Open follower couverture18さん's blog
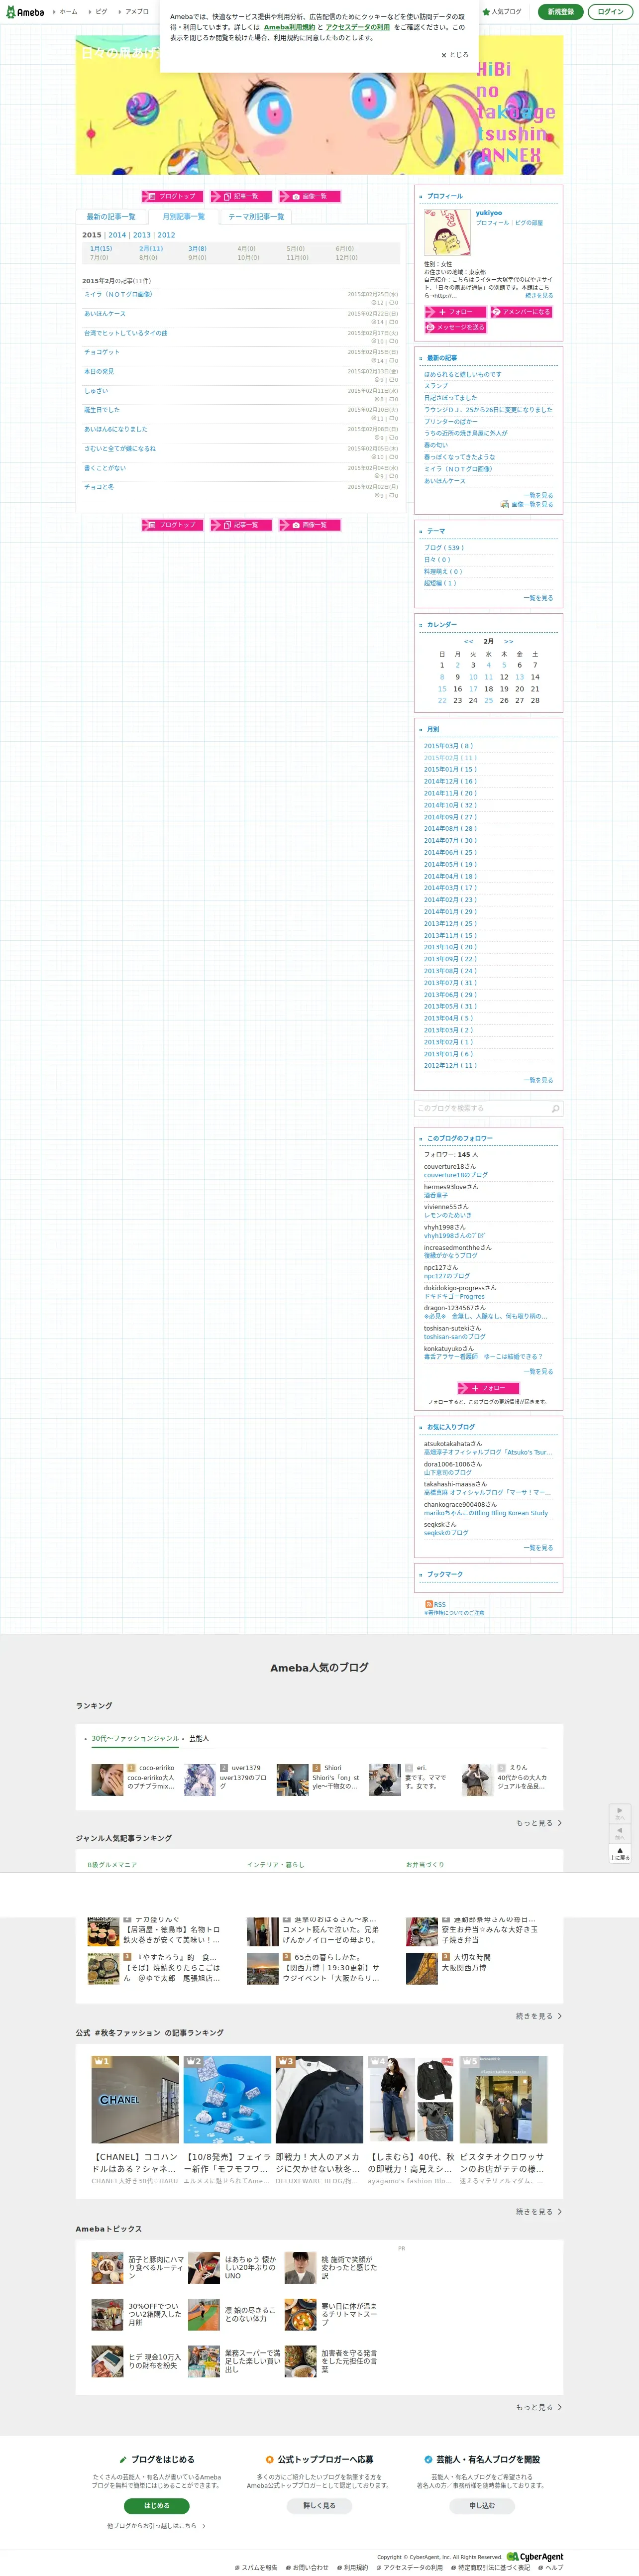 click(x=456, y=1175)
